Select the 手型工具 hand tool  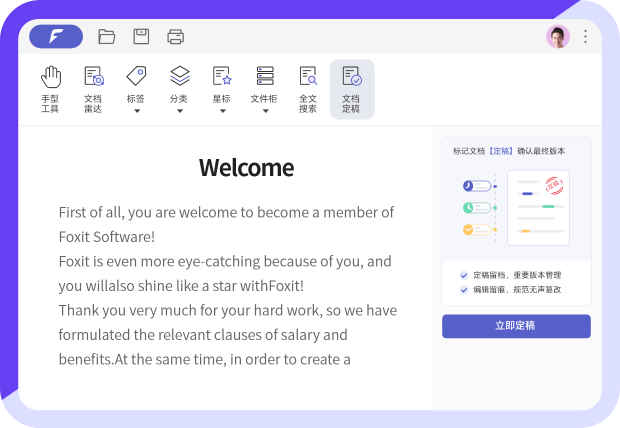tap(50, 89)
